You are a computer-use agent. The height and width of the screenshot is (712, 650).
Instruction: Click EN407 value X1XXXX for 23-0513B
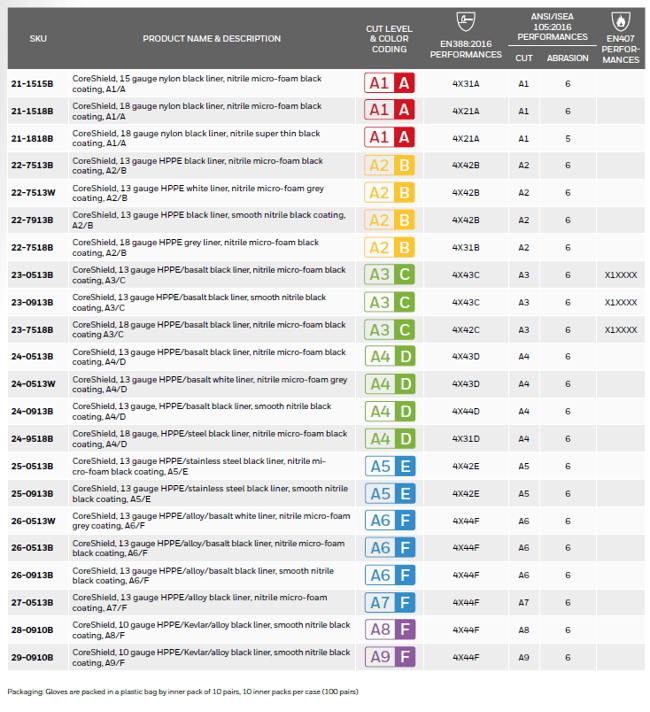coord(620,275)
